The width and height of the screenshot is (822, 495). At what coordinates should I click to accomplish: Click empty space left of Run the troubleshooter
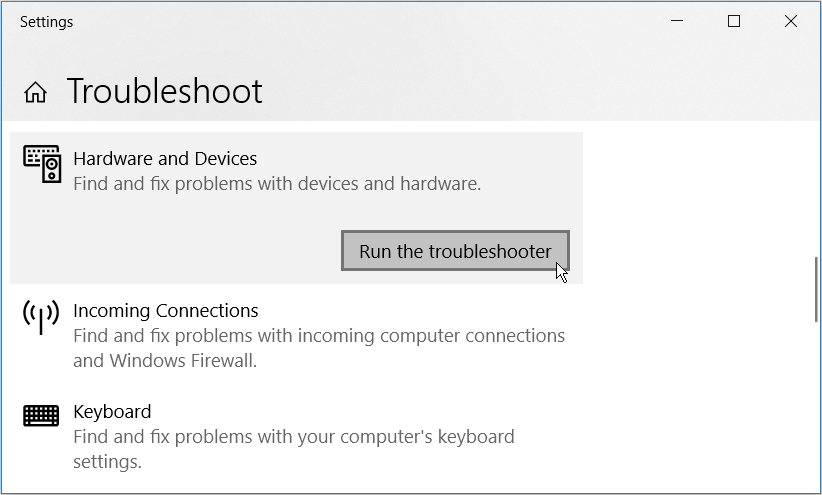click(x=180, y=251)
